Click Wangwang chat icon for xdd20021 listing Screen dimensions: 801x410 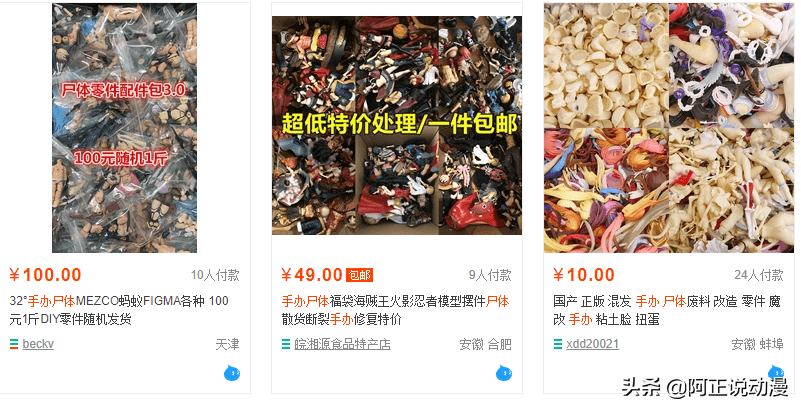[776, 372]
